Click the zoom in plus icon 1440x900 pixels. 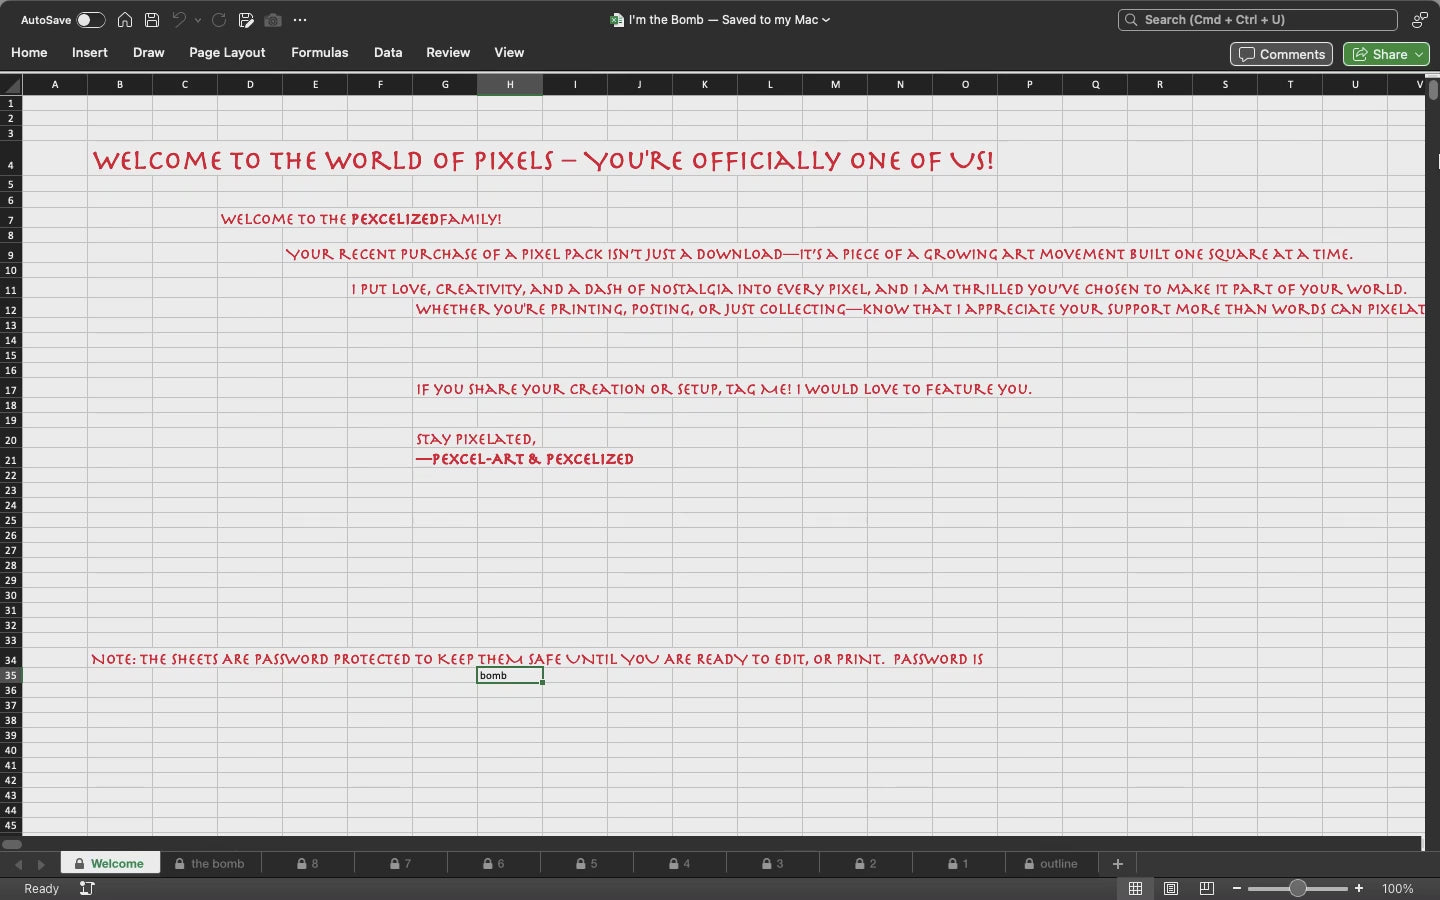[1359, 888]
